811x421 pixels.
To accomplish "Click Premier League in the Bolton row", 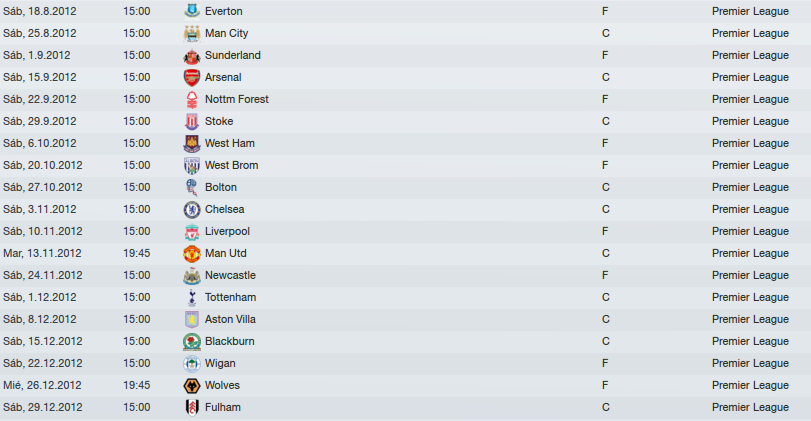I will pos(750,187).
